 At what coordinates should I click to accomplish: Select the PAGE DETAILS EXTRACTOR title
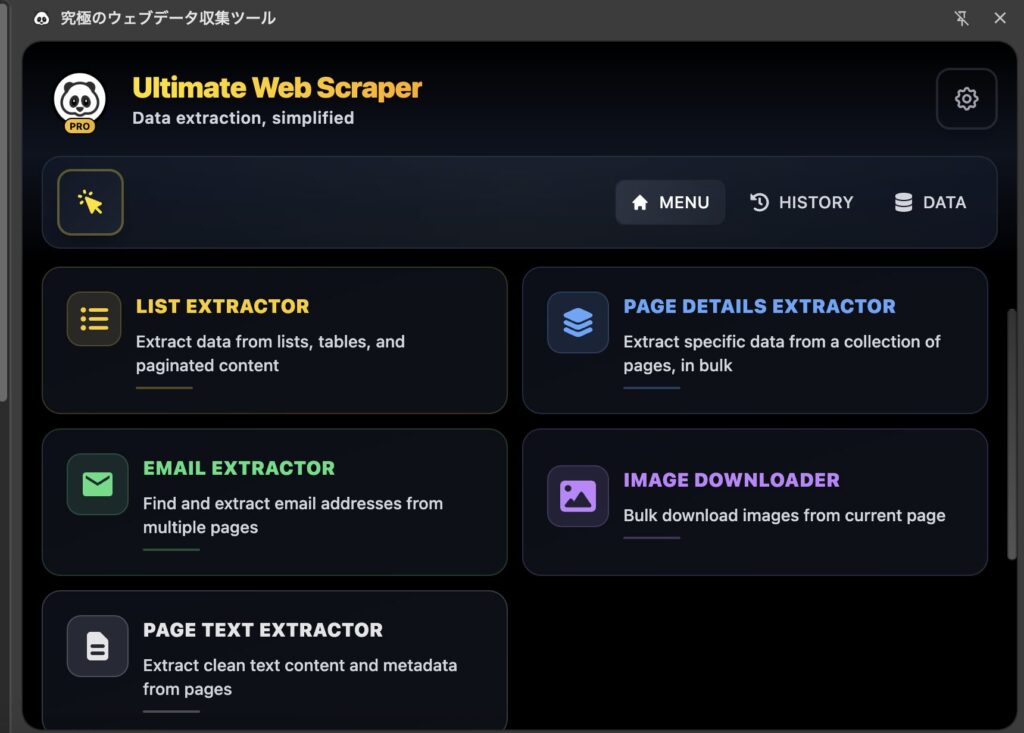[759, 306]
